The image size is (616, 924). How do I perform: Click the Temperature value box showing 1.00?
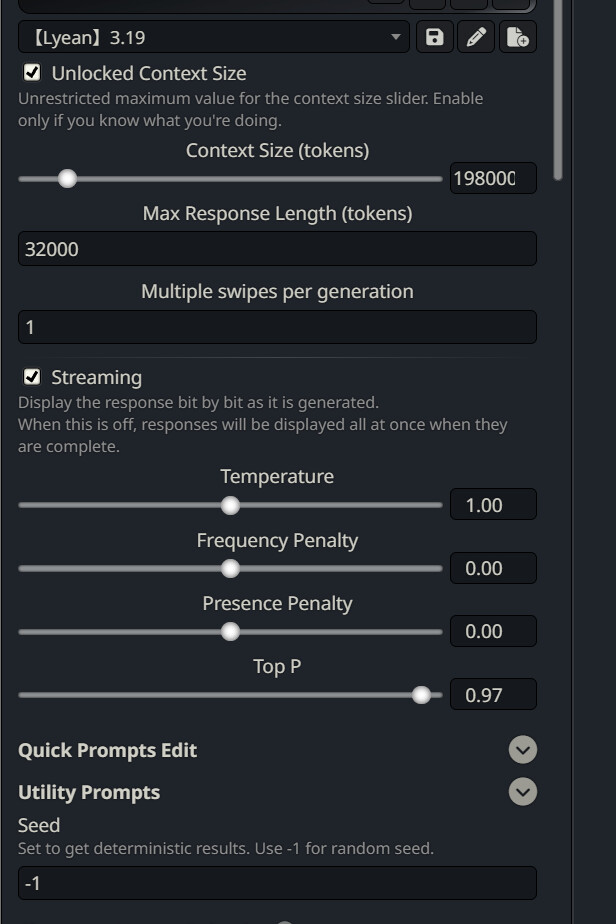pos(493,505)
